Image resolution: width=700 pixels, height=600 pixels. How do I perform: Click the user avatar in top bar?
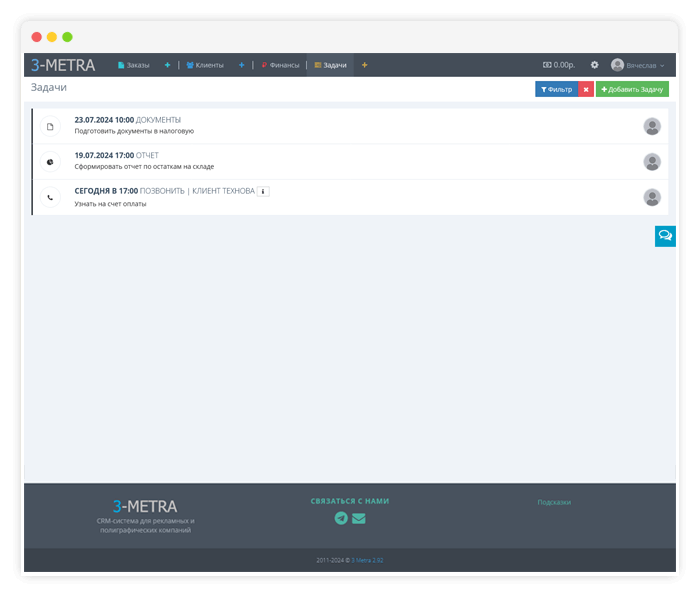pyautogui.click(x=617, y=65)
